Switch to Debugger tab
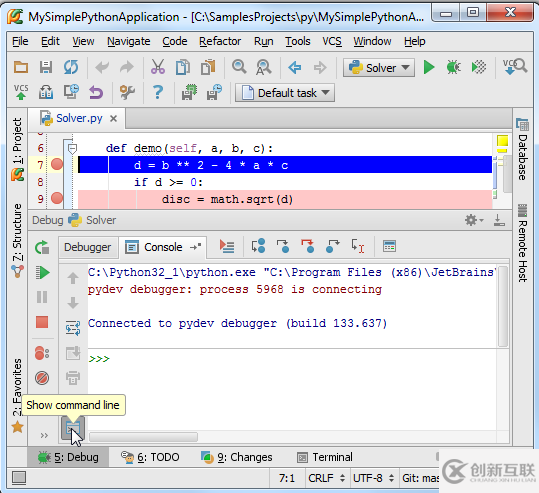The width and height of the screenshot is (539, 493). pos(88,247)
